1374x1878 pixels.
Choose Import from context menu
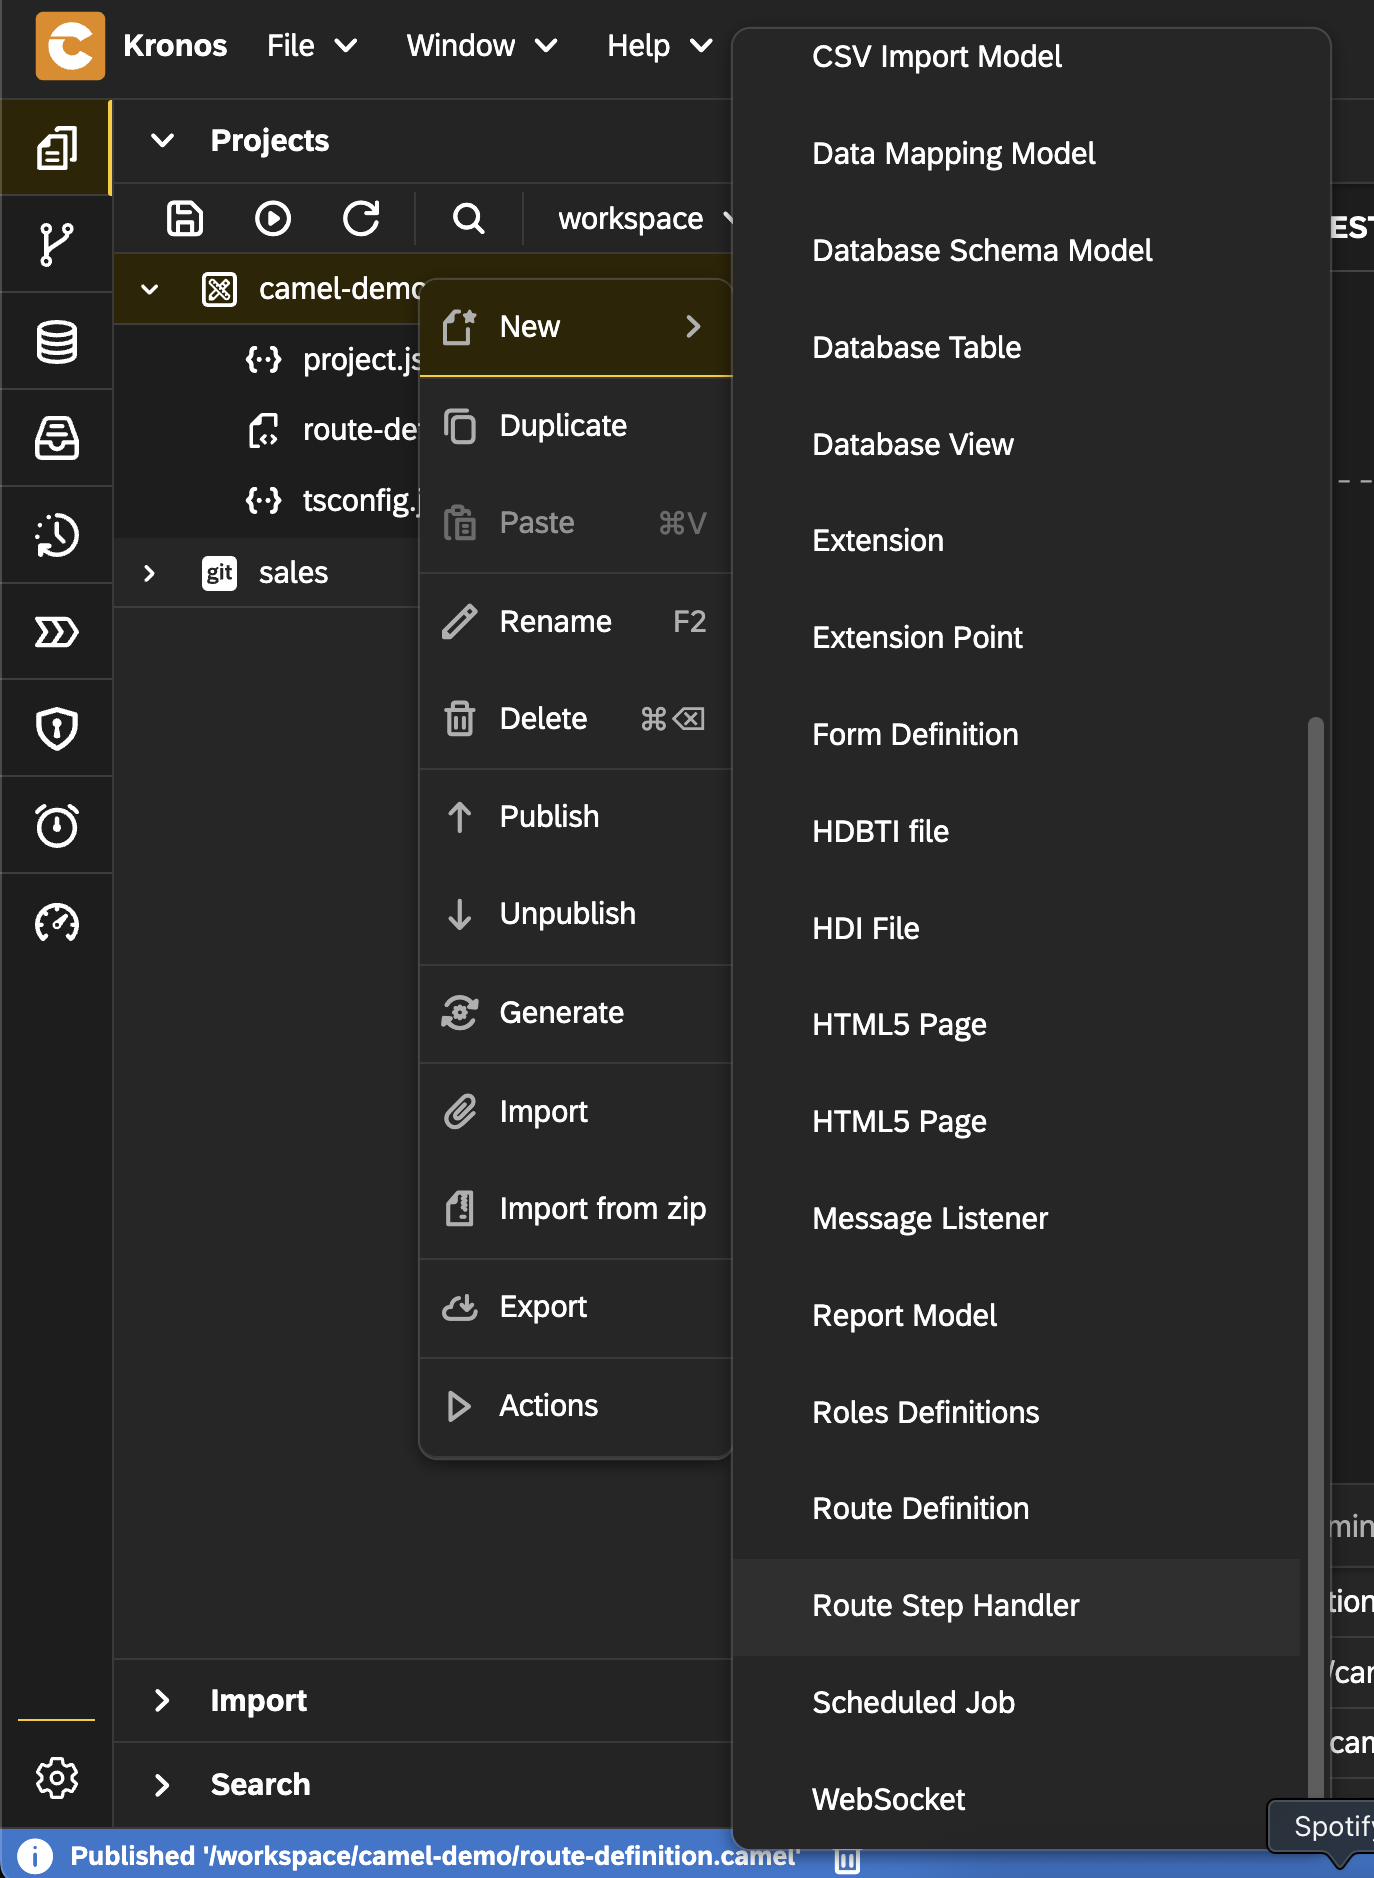576,1112
